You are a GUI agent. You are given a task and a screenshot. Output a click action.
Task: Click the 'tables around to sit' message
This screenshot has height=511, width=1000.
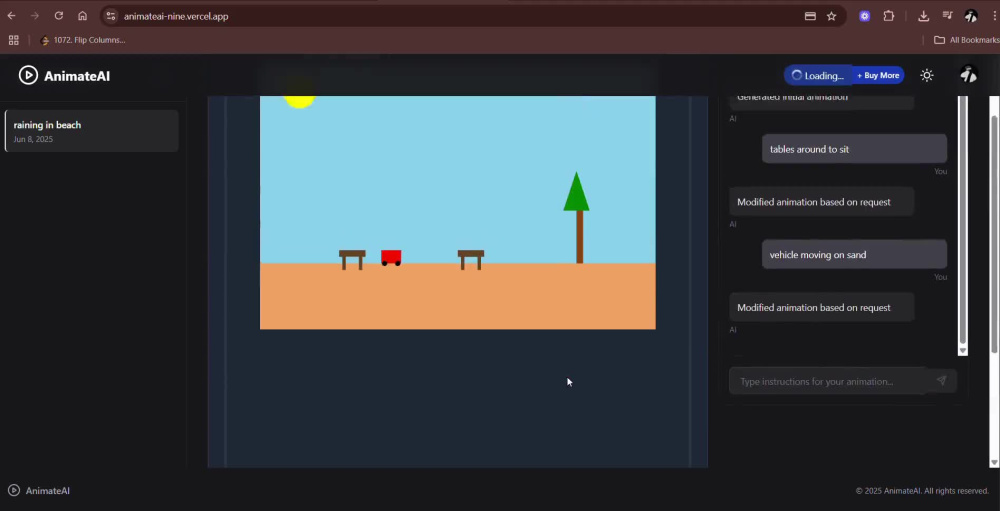(x=854, y=149)
